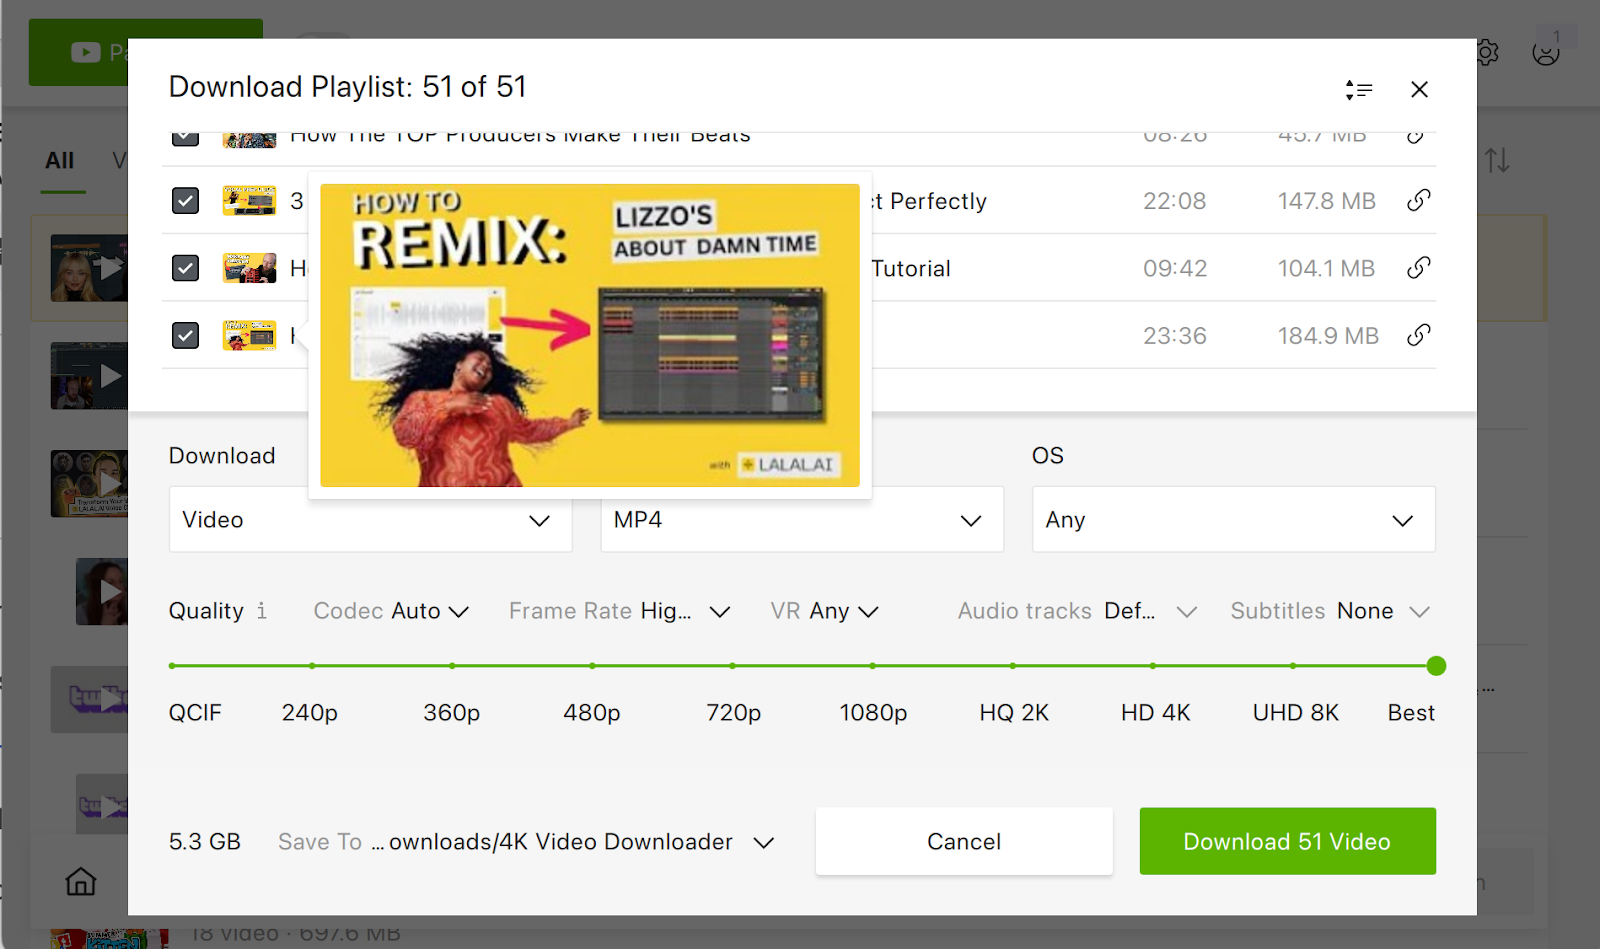1600x949 pixels.
Task: Click the thumbnail of the 22:08 video
Action: pos(249,201)
